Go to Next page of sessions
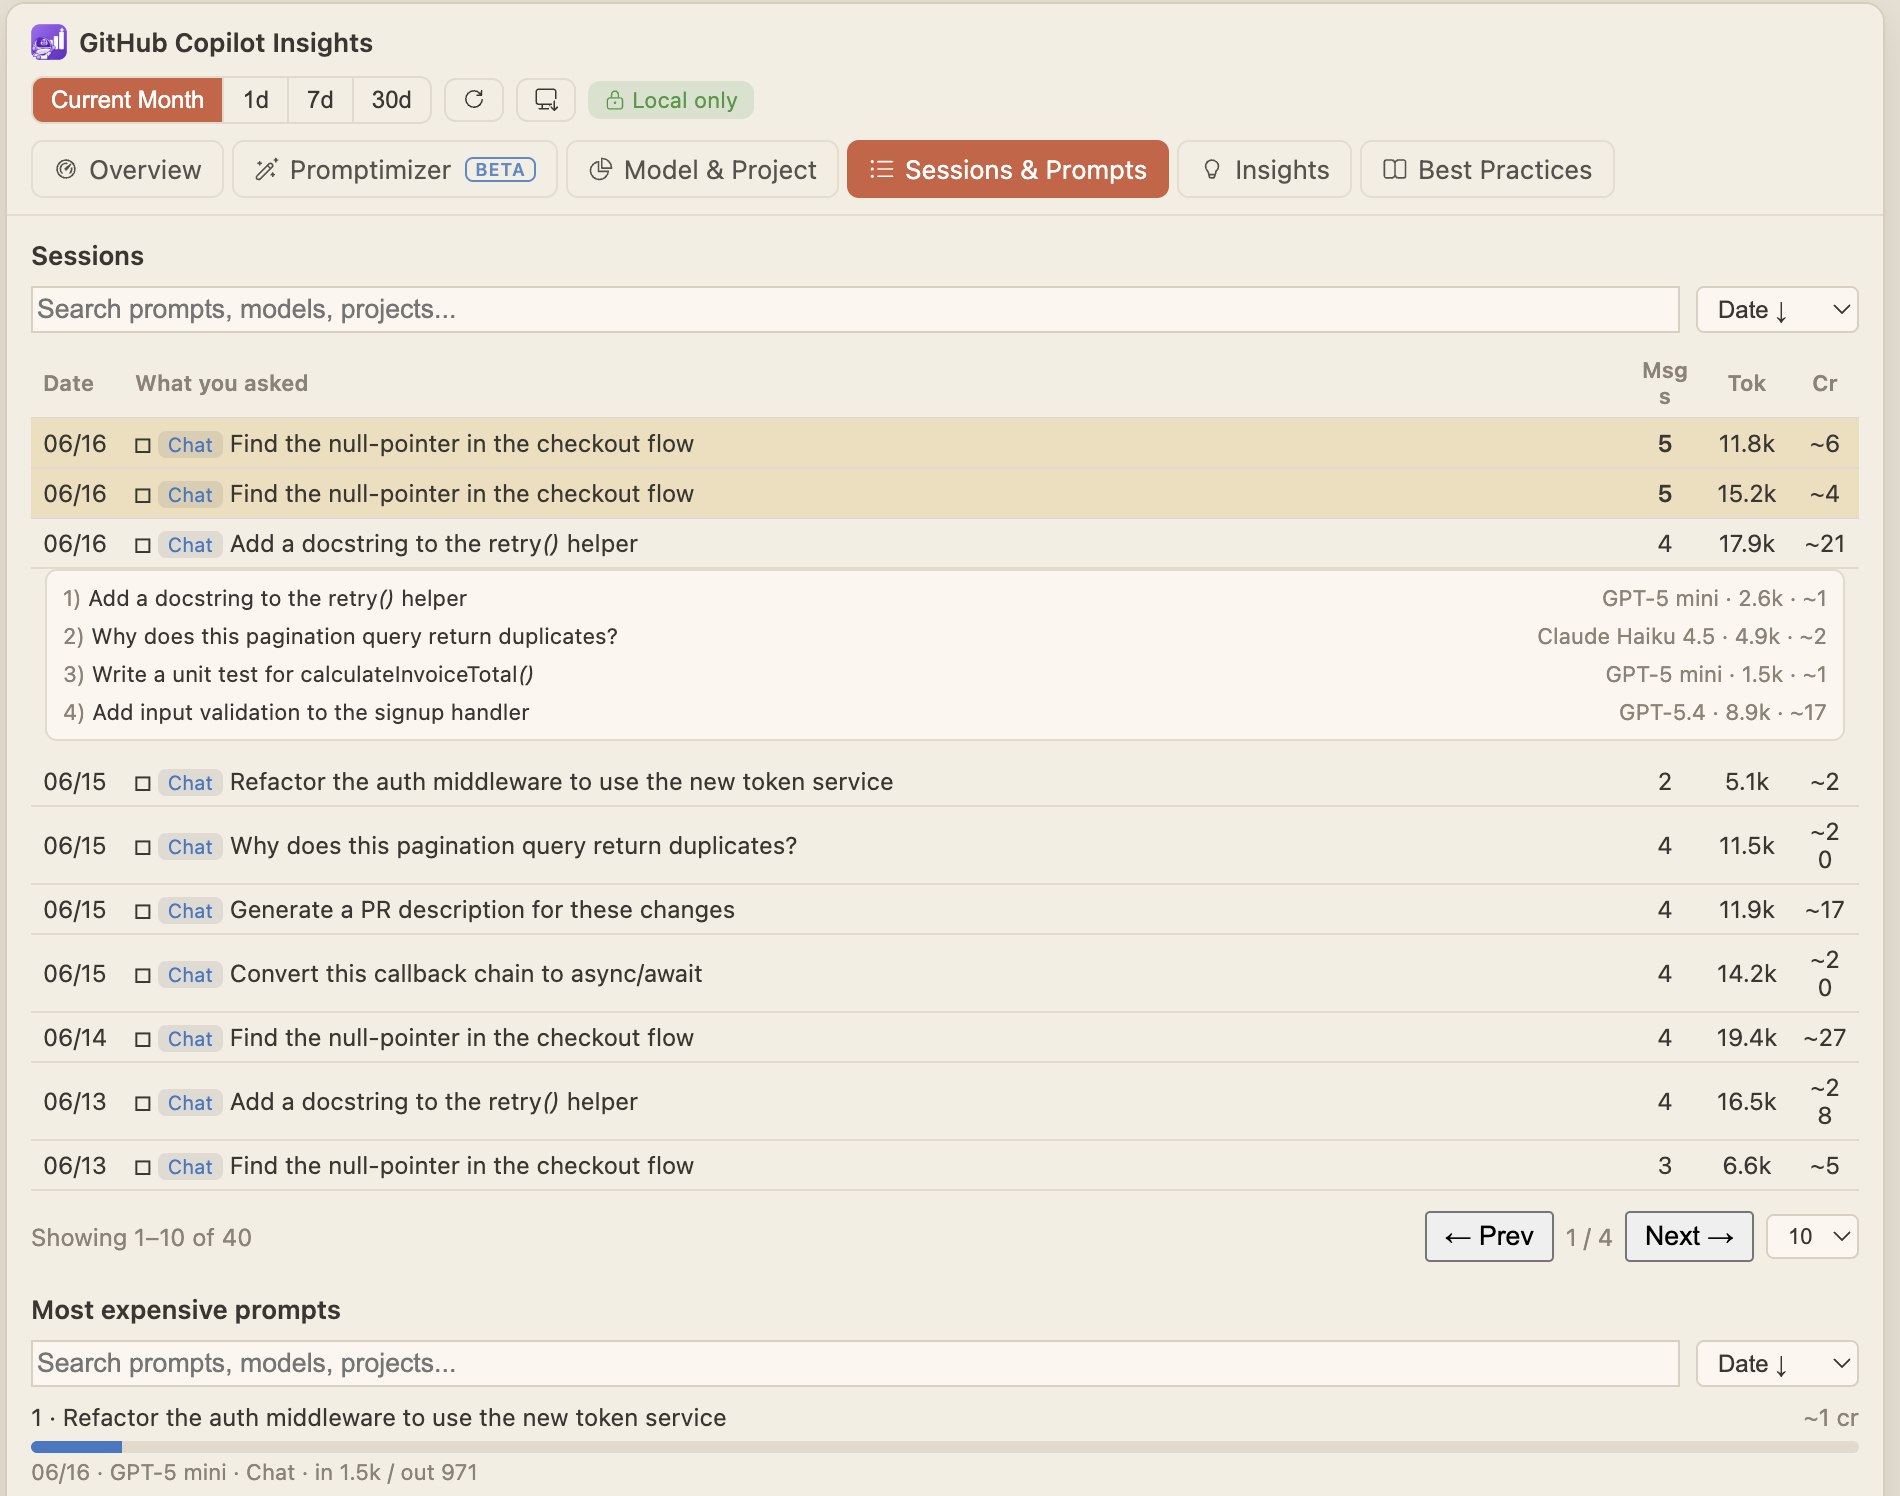 (1689, 1236)
